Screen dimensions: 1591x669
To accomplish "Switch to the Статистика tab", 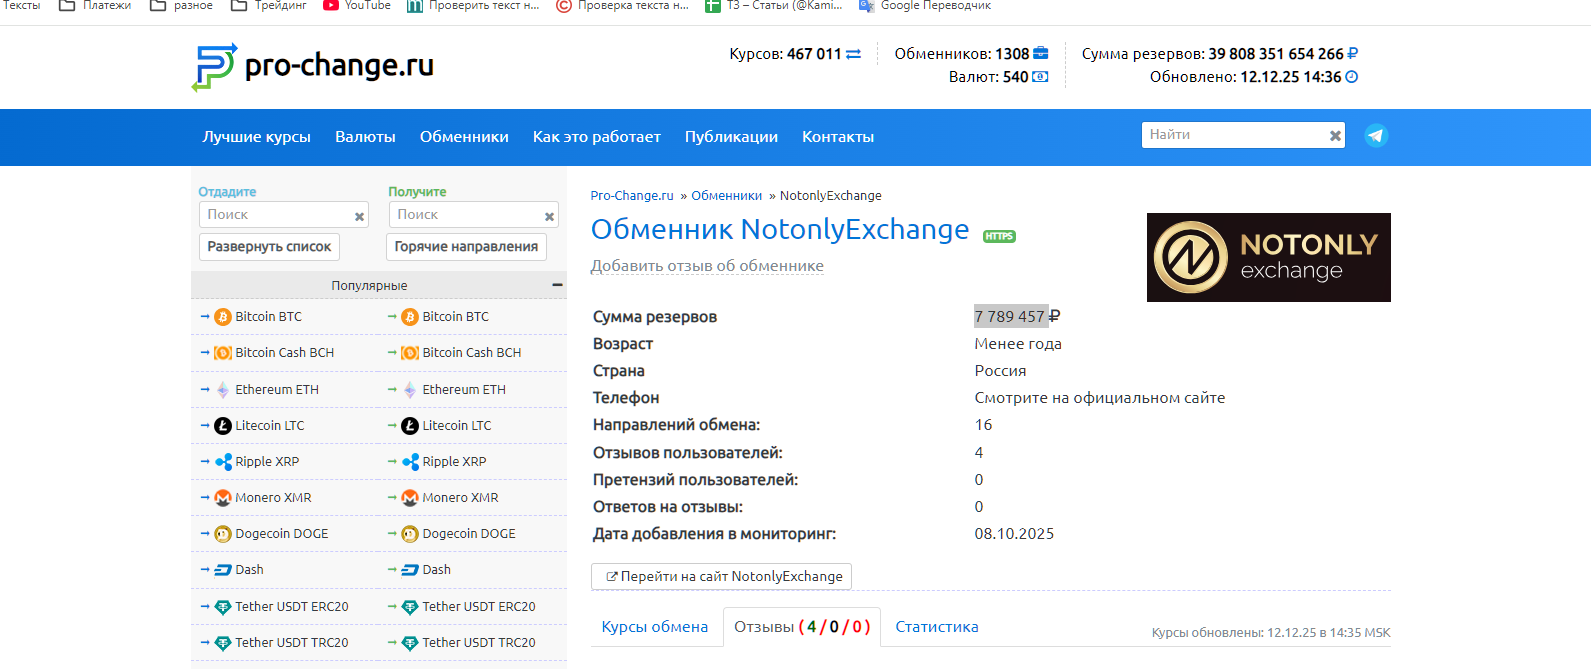I will (x=937, y=627).
